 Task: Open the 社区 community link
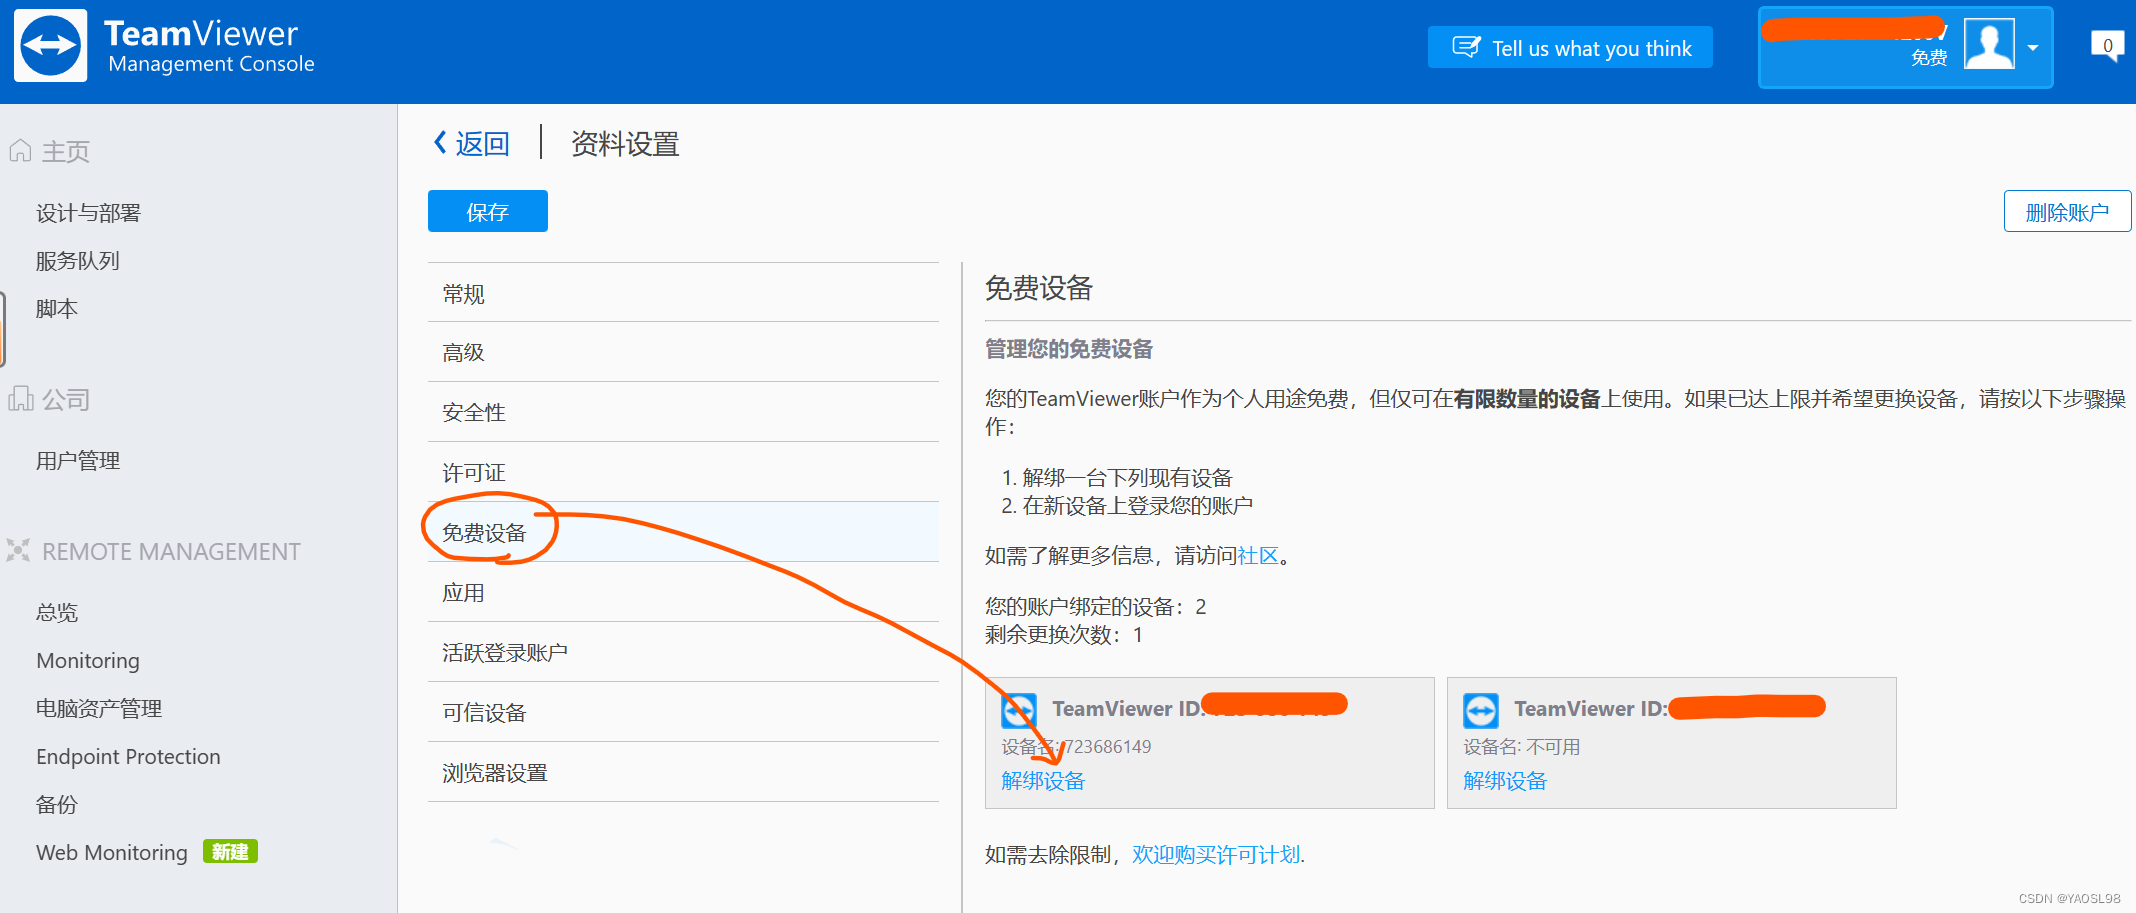pos(1258,556)
